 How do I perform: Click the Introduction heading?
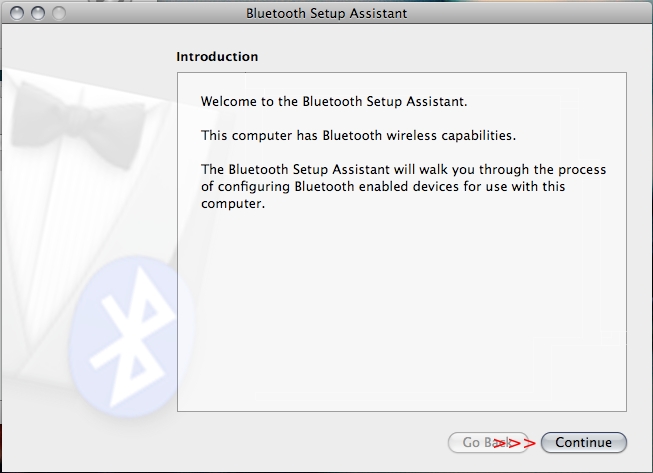[217, 57]
